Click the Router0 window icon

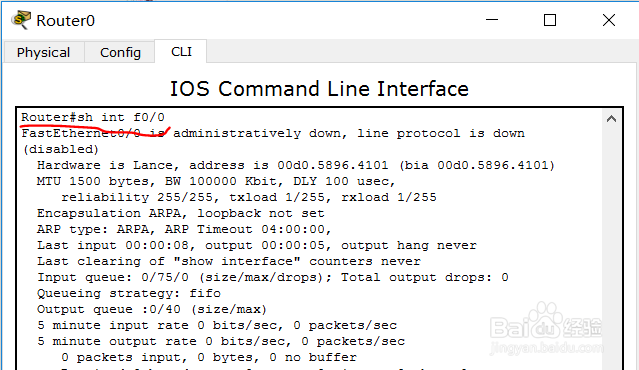click(x=21, y=20)
